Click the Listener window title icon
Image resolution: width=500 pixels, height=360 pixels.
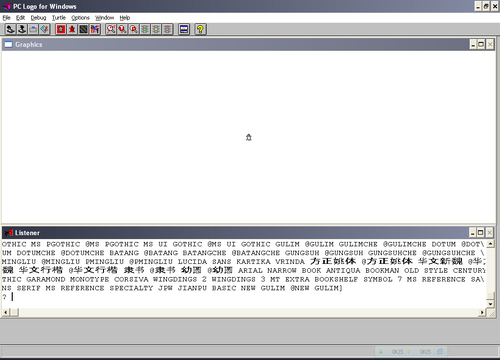point(9,233)
